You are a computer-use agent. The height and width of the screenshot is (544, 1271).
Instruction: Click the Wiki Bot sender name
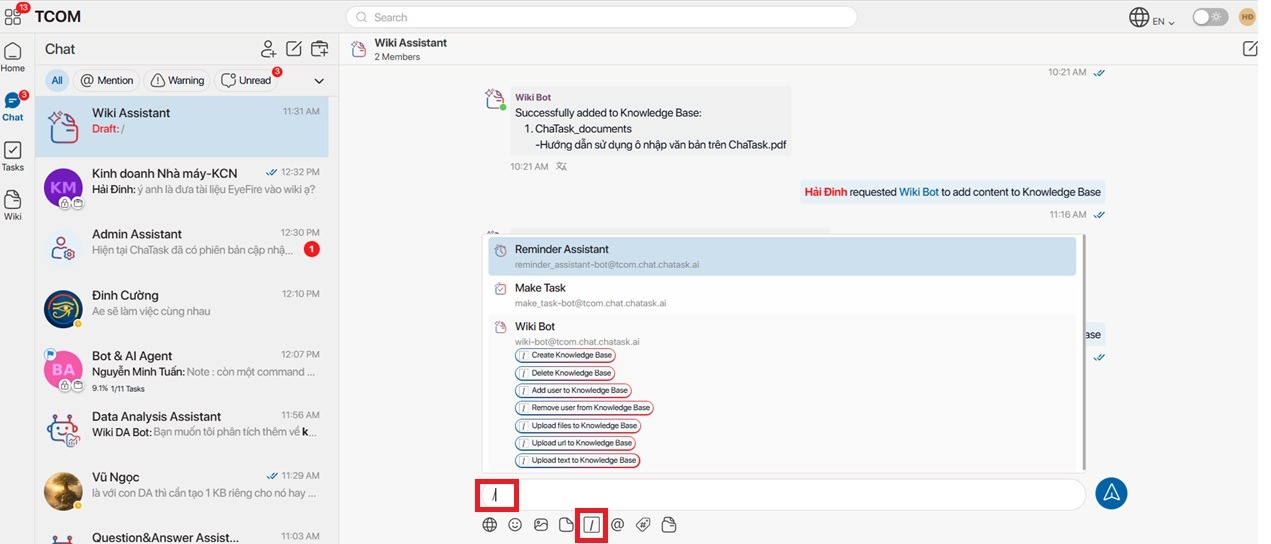click(532, 98)
